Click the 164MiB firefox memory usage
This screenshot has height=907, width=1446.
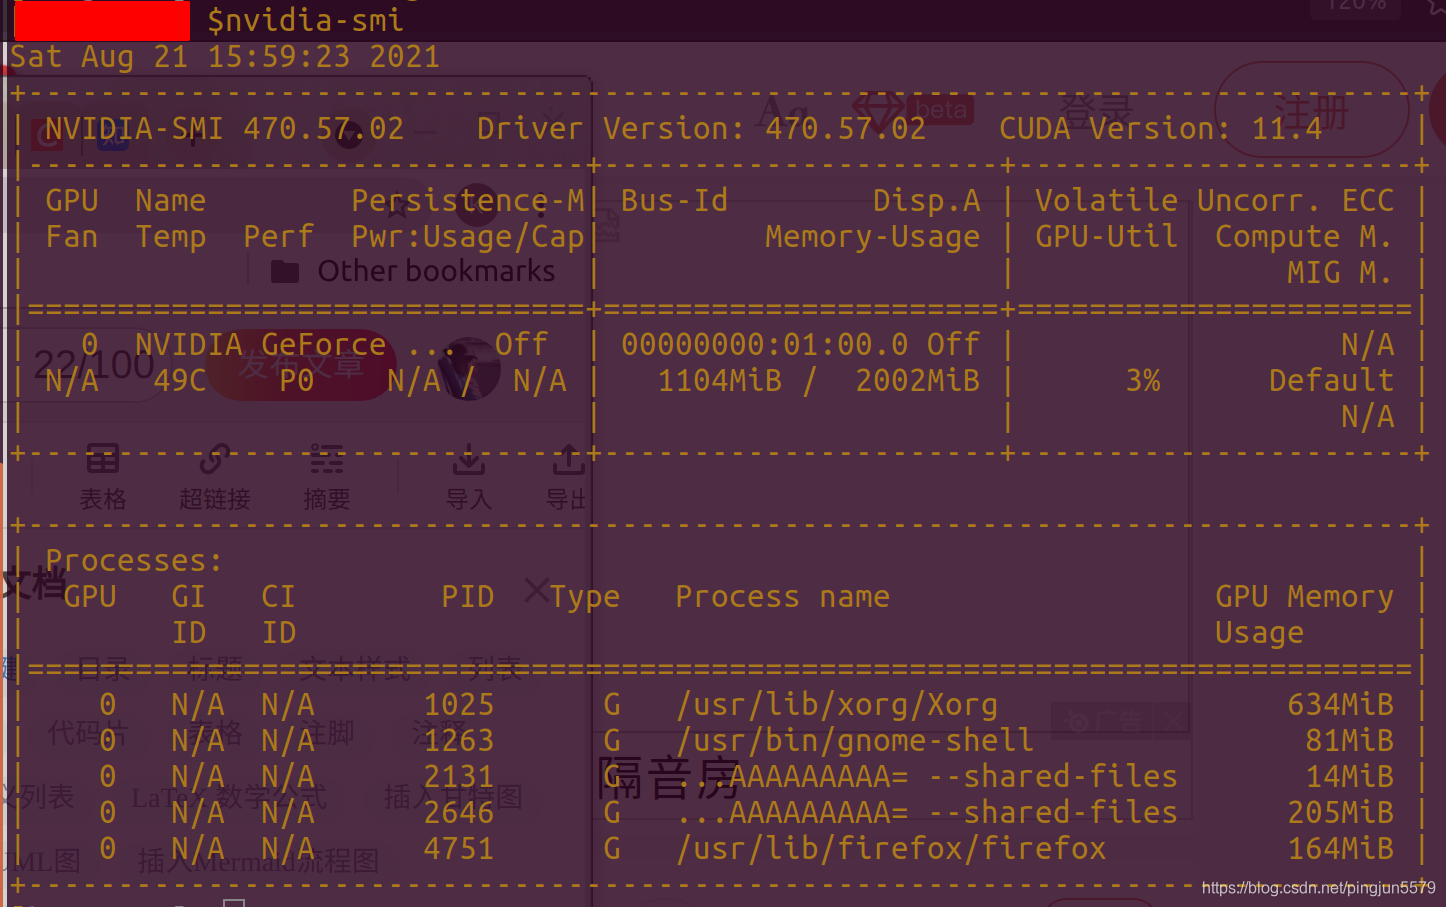[x=1341, y=849]
